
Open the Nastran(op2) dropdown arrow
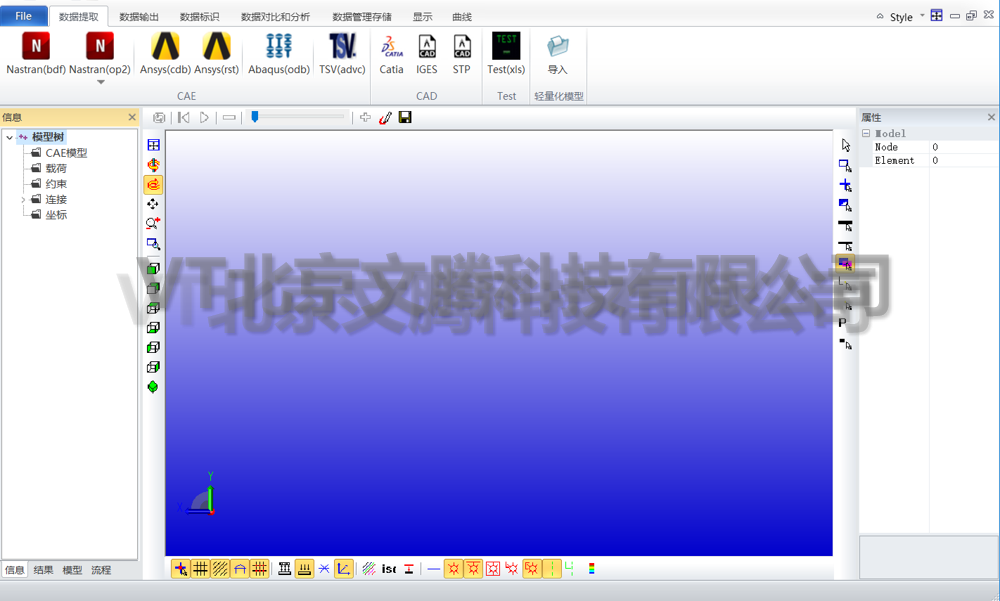coord(100,82)
